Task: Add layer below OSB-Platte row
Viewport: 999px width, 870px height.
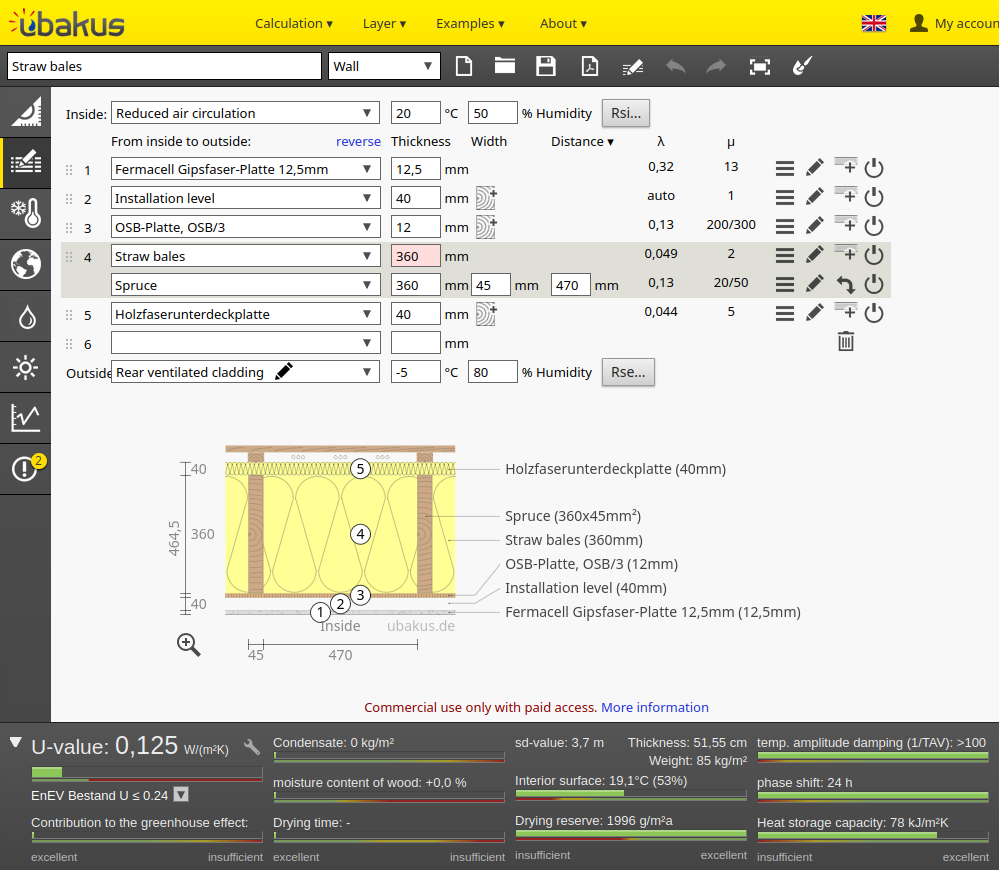Action: click(x=845, y=224)
